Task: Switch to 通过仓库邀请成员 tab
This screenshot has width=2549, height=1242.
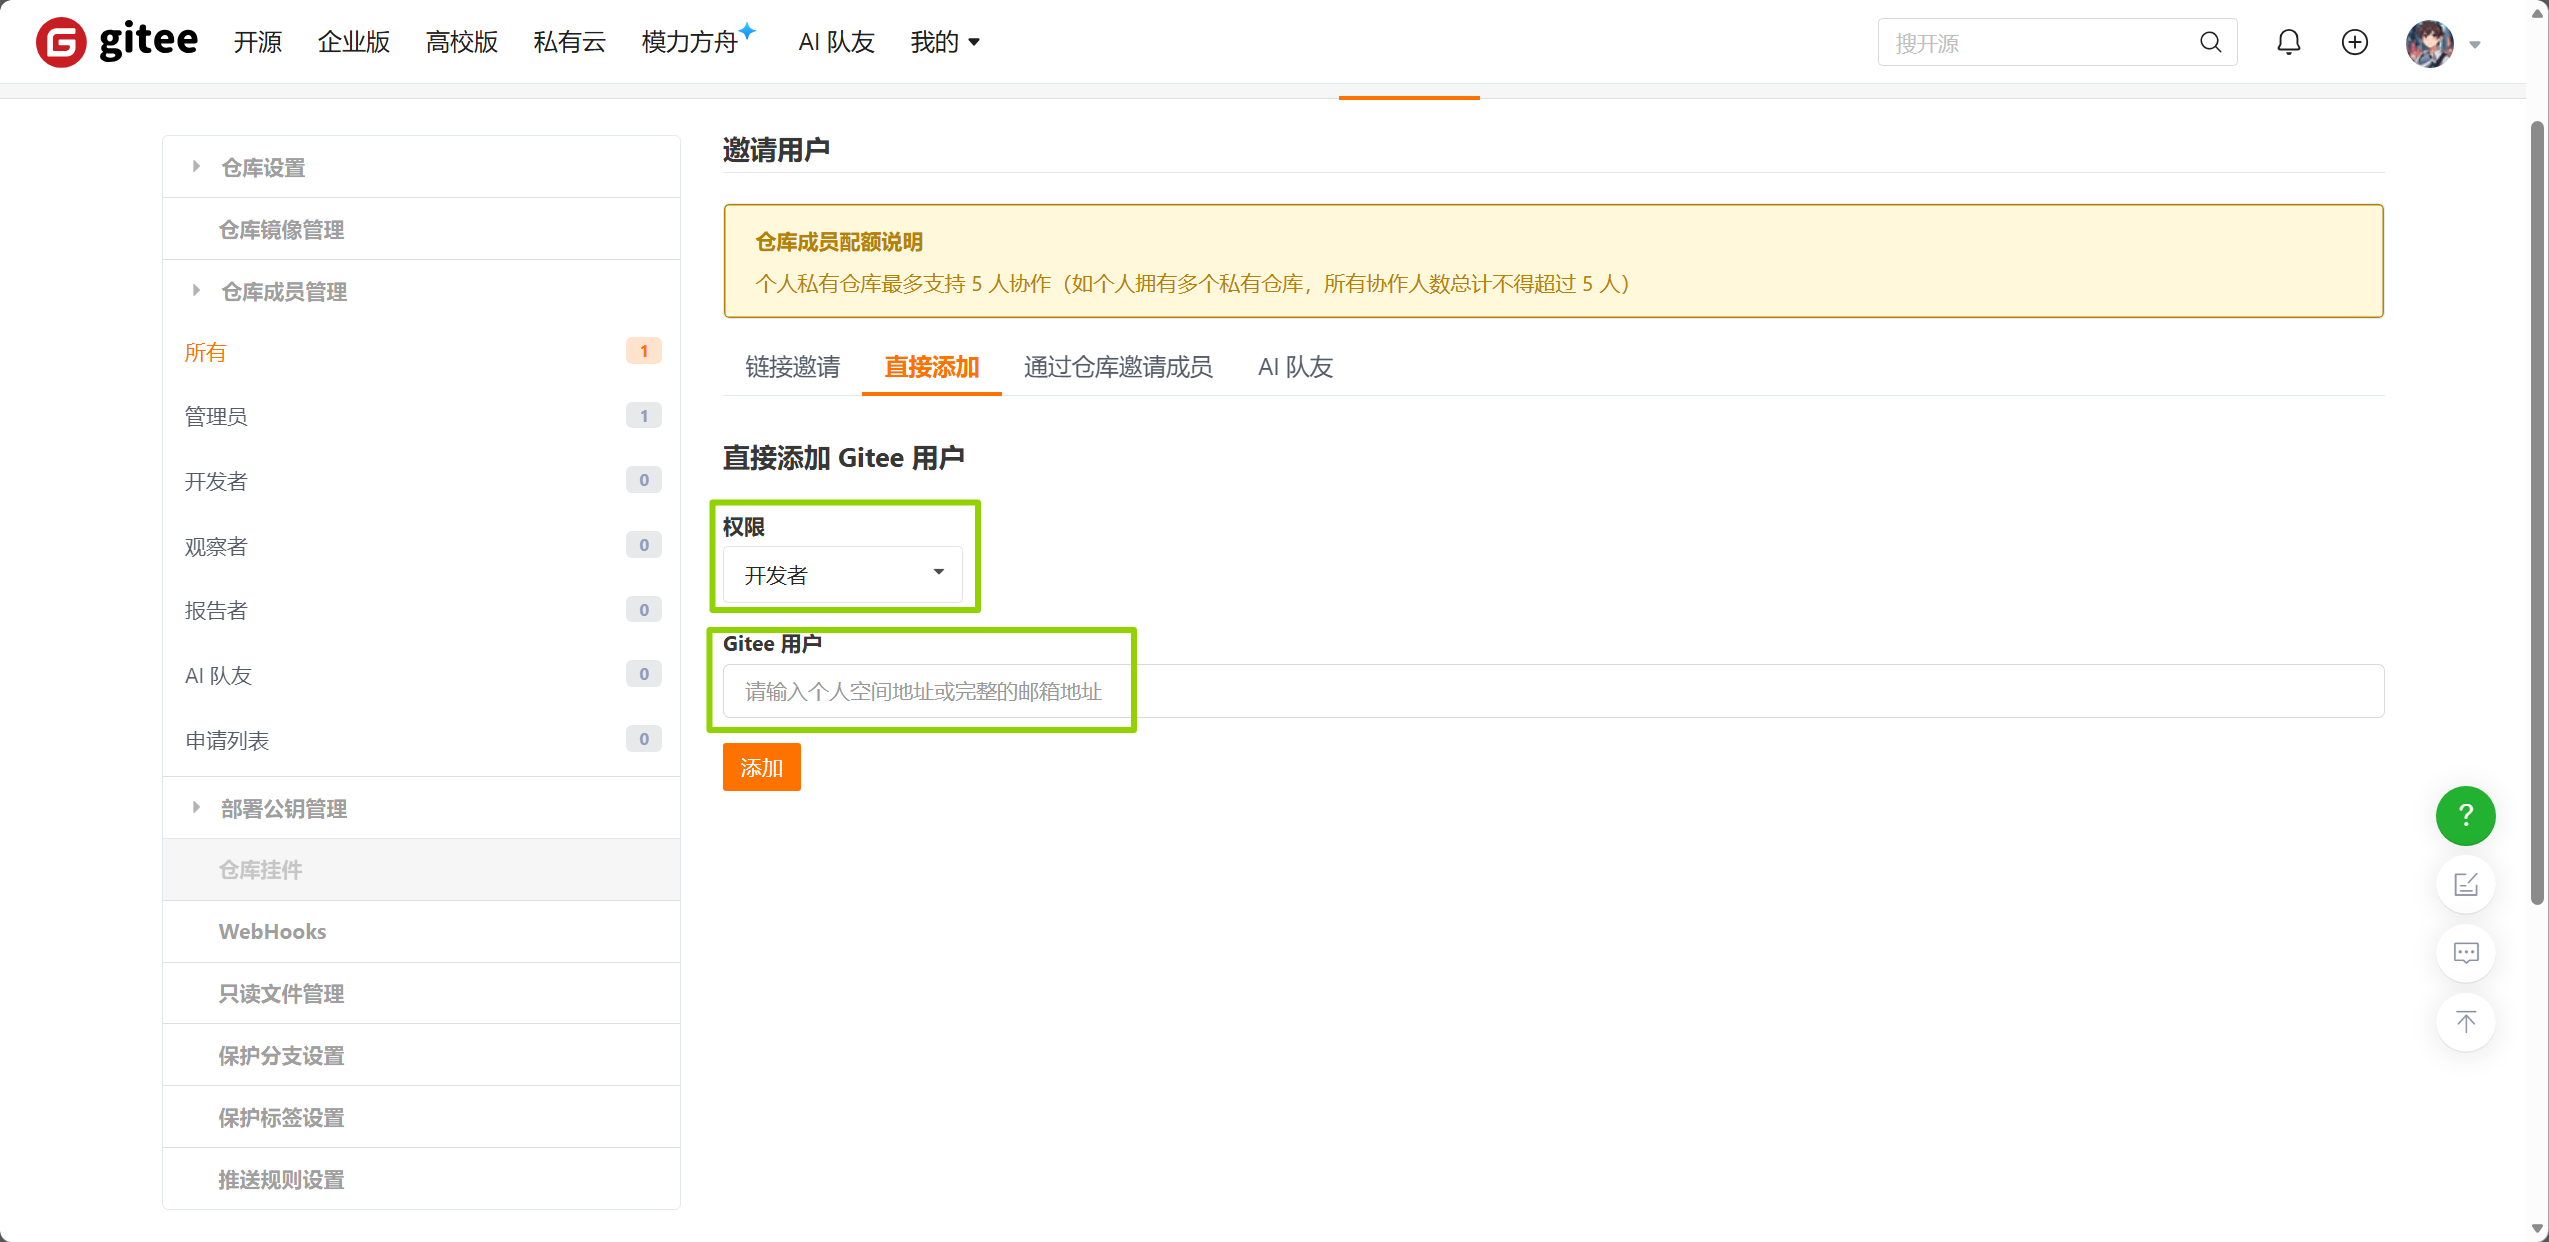Action: [x=1117, y=367]
